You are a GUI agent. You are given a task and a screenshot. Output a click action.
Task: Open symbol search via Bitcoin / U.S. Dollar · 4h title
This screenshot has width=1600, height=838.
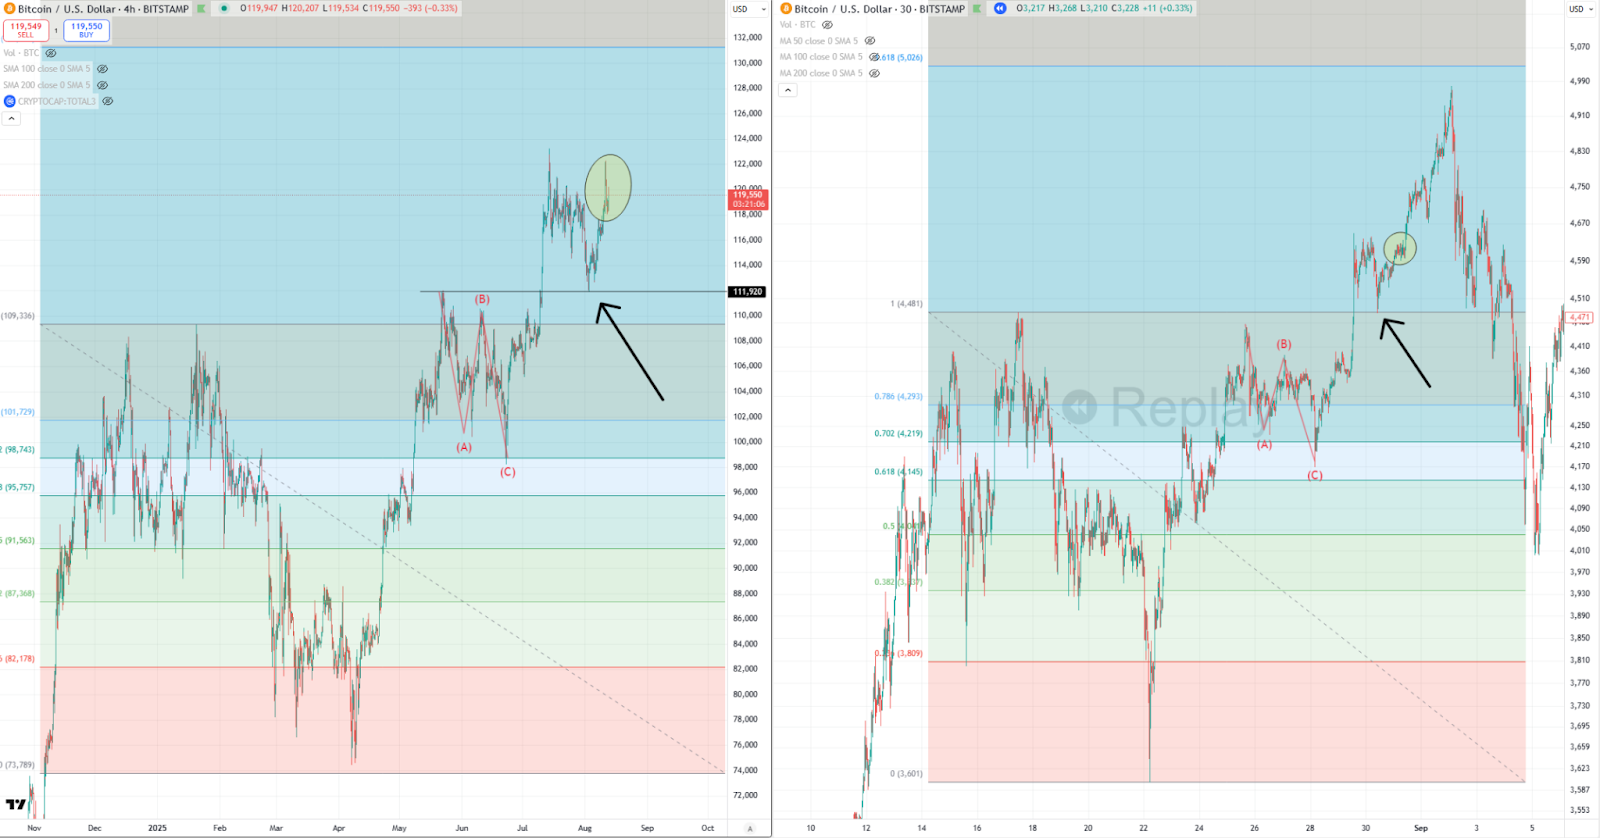pyautogui.click(x=103, y=9)
